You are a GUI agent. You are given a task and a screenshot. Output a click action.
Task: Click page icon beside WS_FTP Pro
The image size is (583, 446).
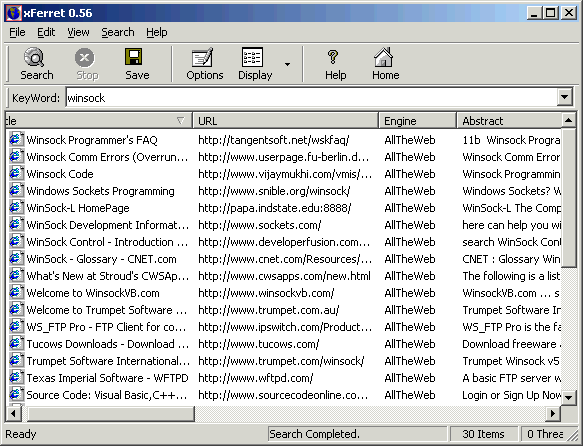[17, 327]
